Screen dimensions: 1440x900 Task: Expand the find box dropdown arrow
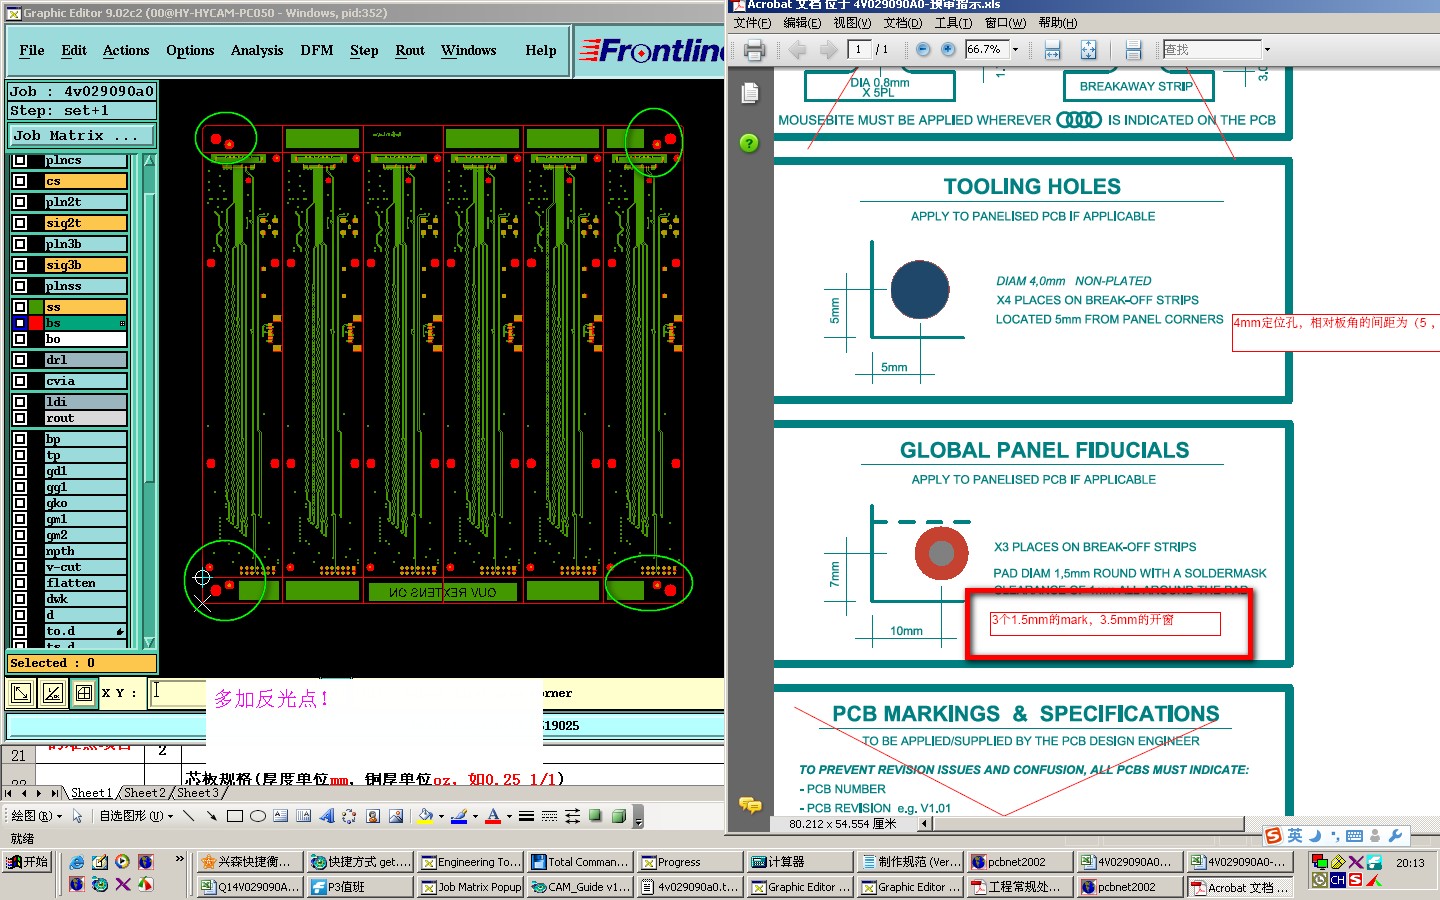coord(1267,50)
